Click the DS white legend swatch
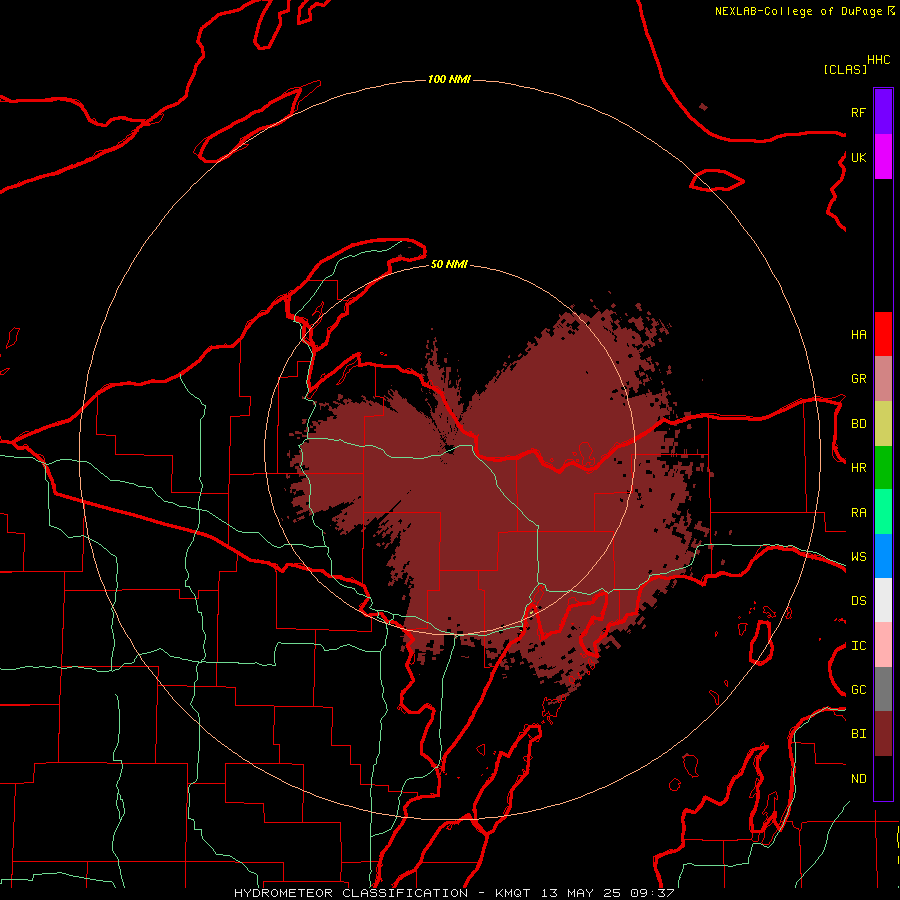The height and width of the screenshot is (900, 900). (x=883, y=600)
